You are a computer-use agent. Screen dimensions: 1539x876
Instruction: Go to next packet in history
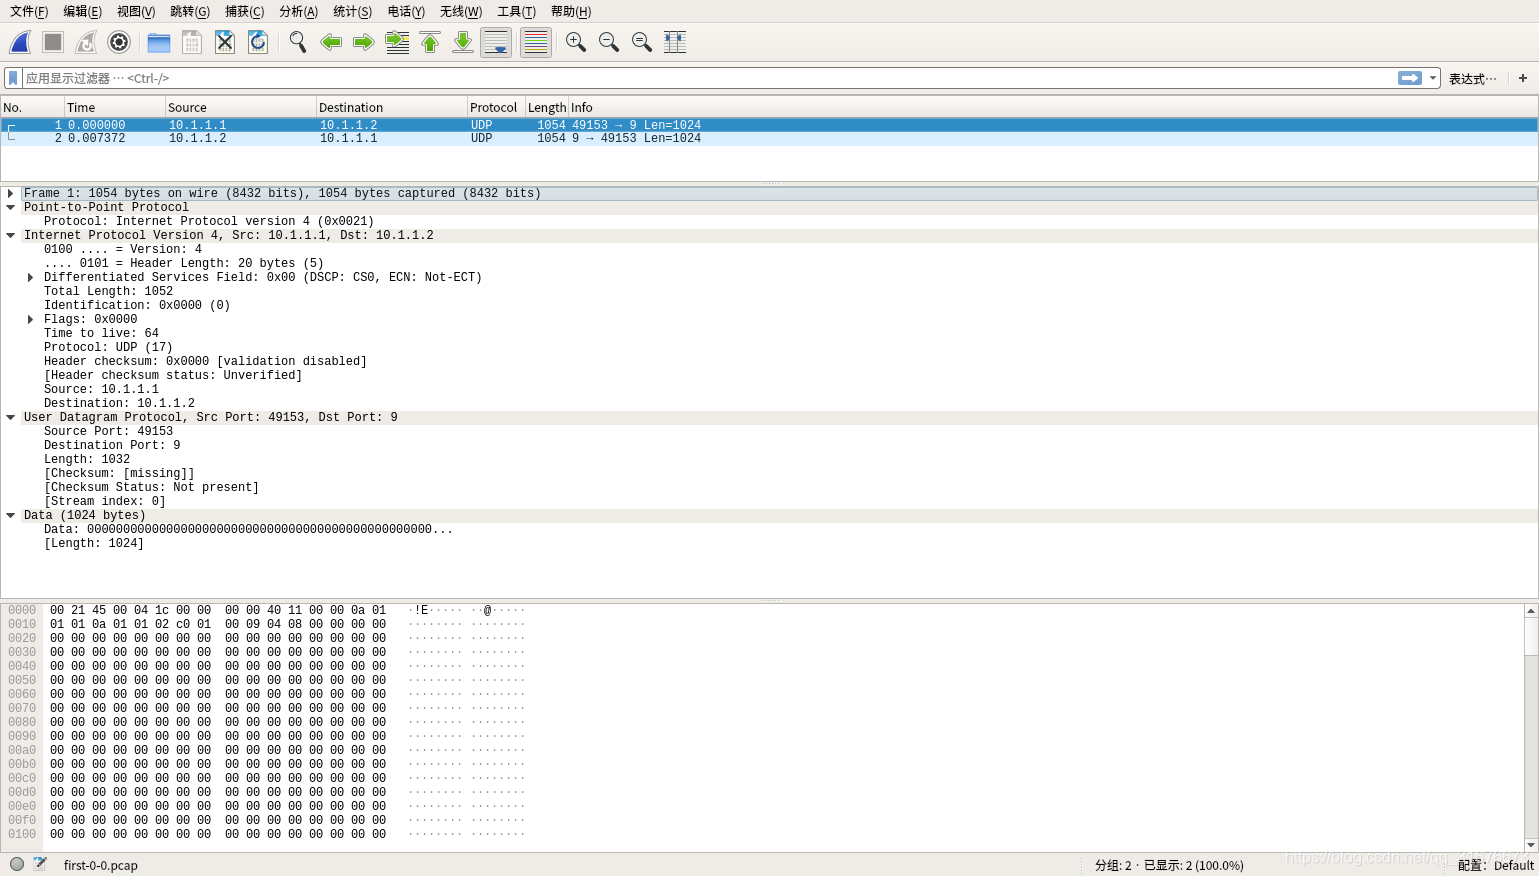364,42
